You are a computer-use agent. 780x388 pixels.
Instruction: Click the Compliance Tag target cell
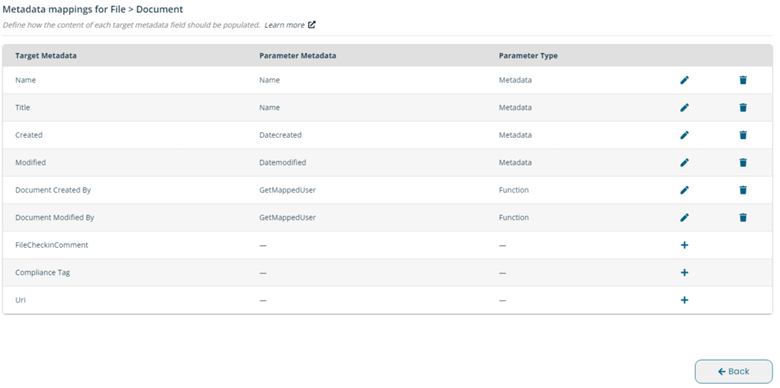coord(43,273)
